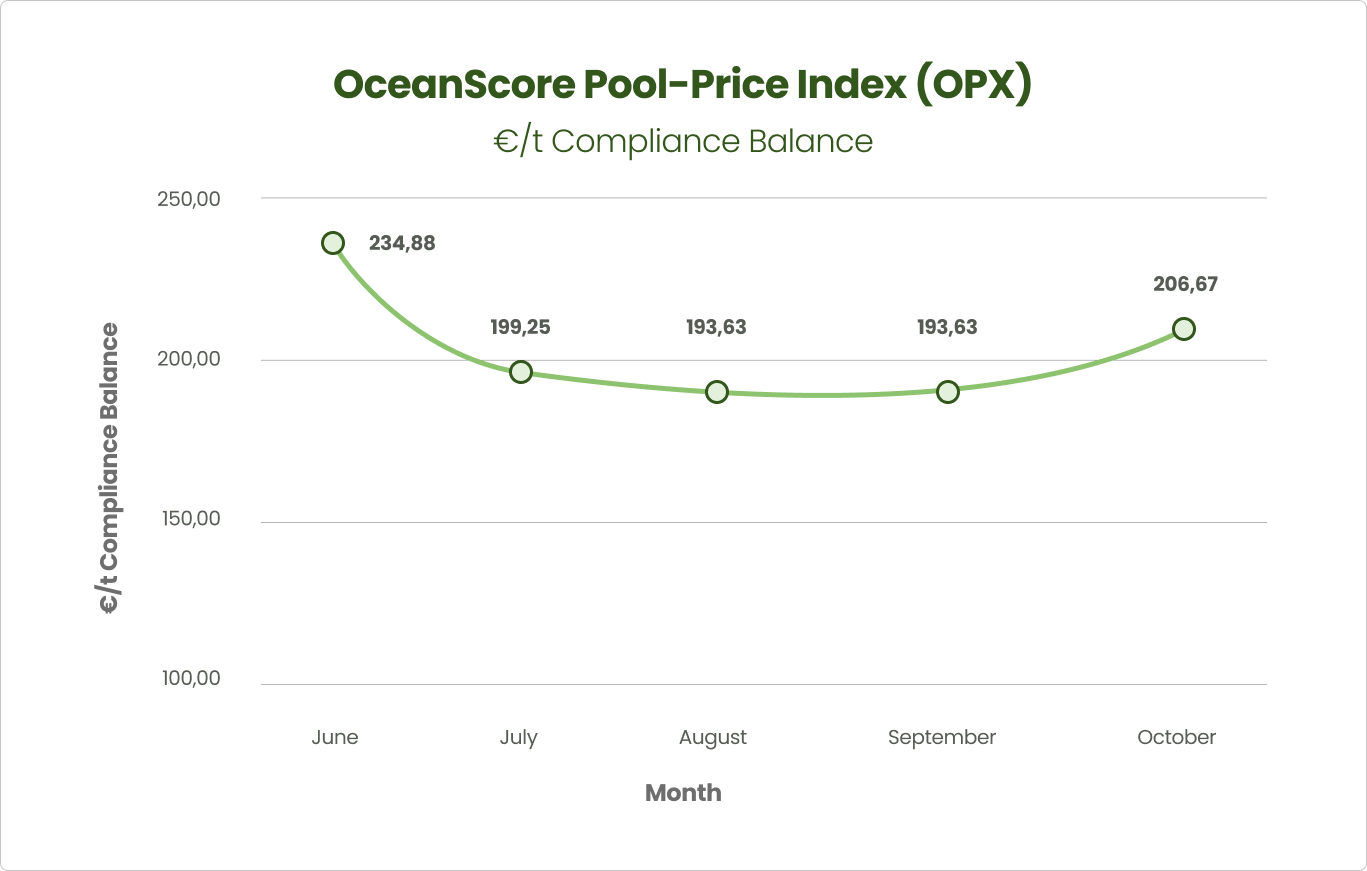Select the June x-axis label
Image resolution: width=1367 pixels, height=871 pixels.
coord(334,738)
